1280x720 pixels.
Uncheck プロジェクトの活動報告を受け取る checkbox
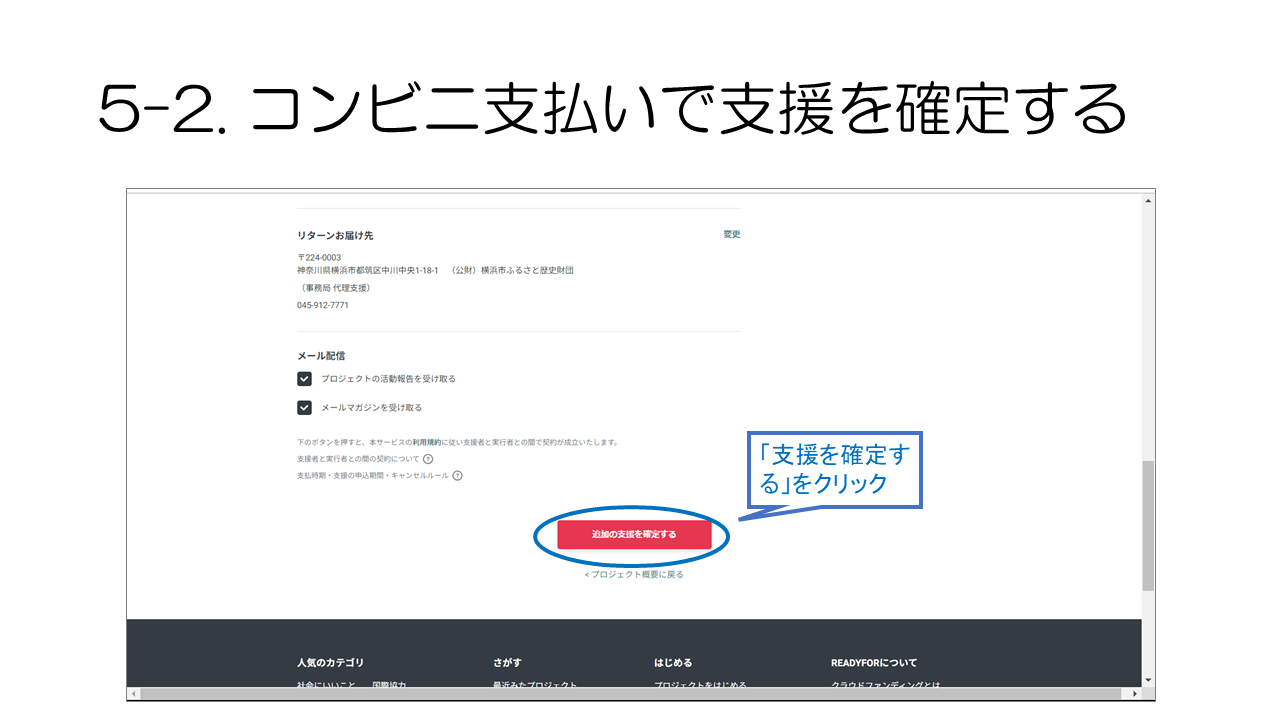pyautogui.click(x=305, y=379)
